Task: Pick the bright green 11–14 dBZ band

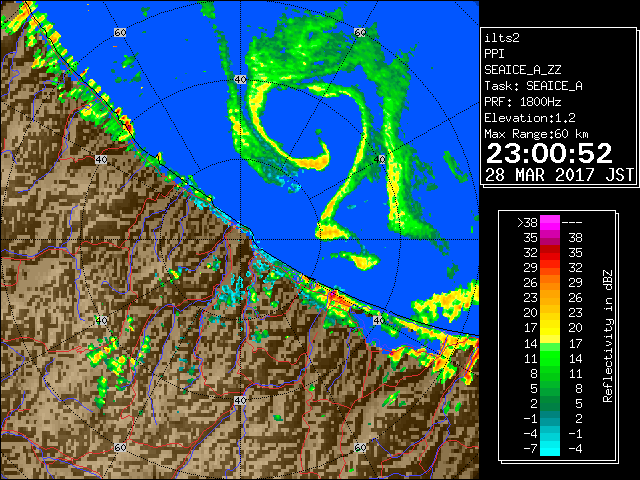Action: [x=550, y=358]
